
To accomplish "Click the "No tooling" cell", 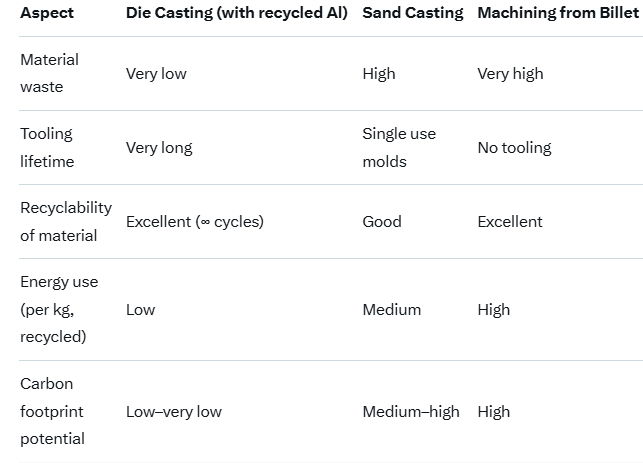I will coord(514,147).
